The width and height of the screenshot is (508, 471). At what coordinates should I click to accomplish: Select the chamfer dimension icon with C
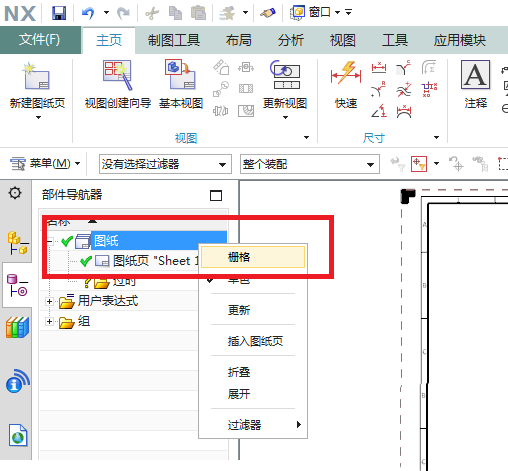pos(404,68)
